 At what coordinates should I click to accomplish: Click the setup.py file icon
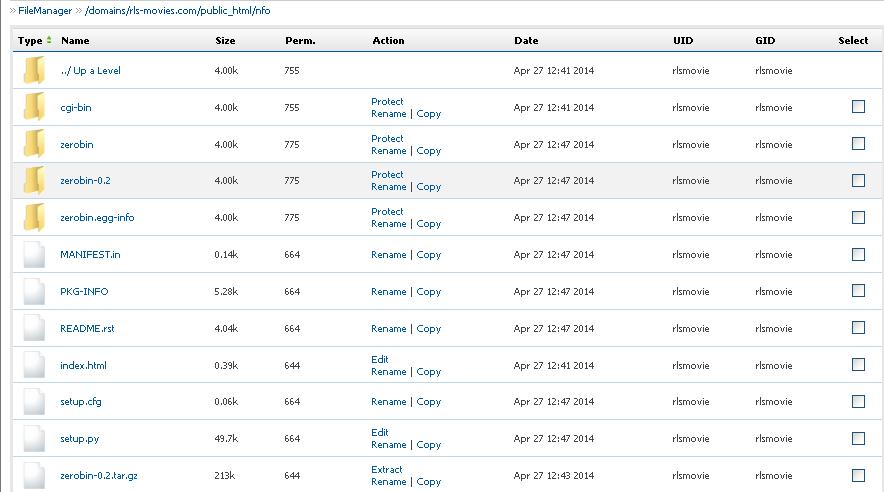tap(34, 438)
